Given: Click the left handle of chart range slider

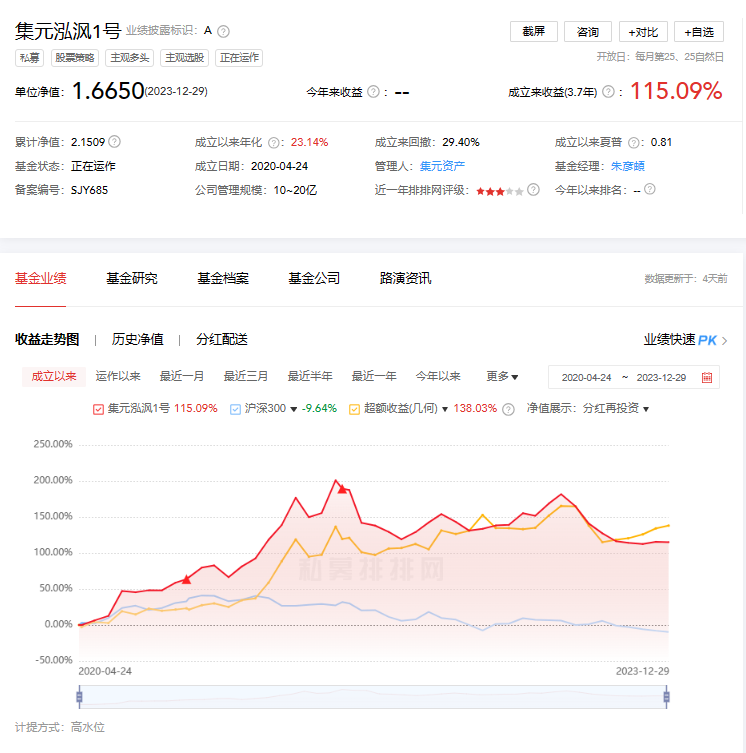Looking at the screenshot, I should tap(79, 697).
